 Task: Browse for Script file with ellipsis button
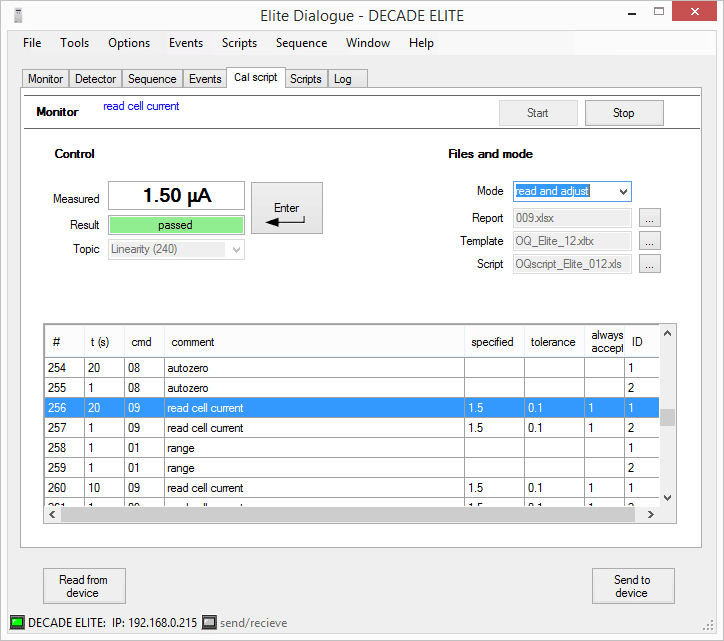[650, 264]
